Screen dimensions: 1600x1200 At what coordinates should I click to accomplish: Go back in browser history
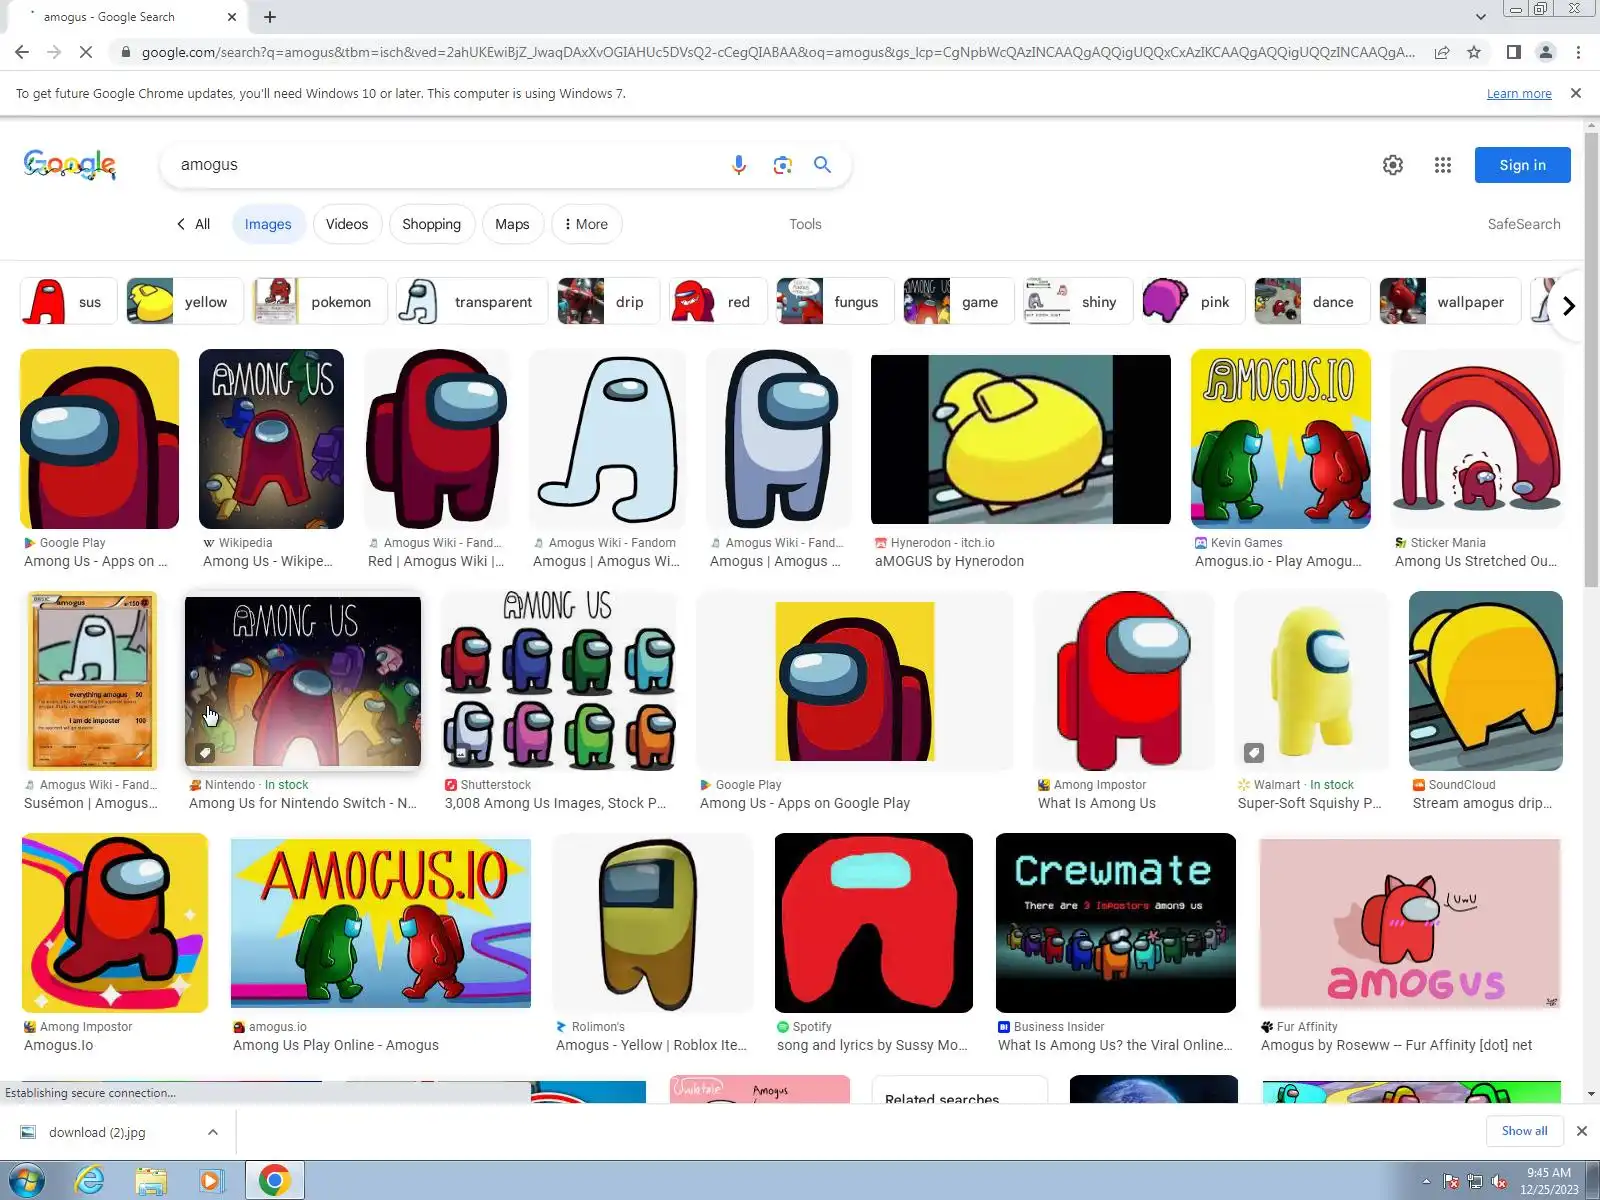(x=22, y=52)
